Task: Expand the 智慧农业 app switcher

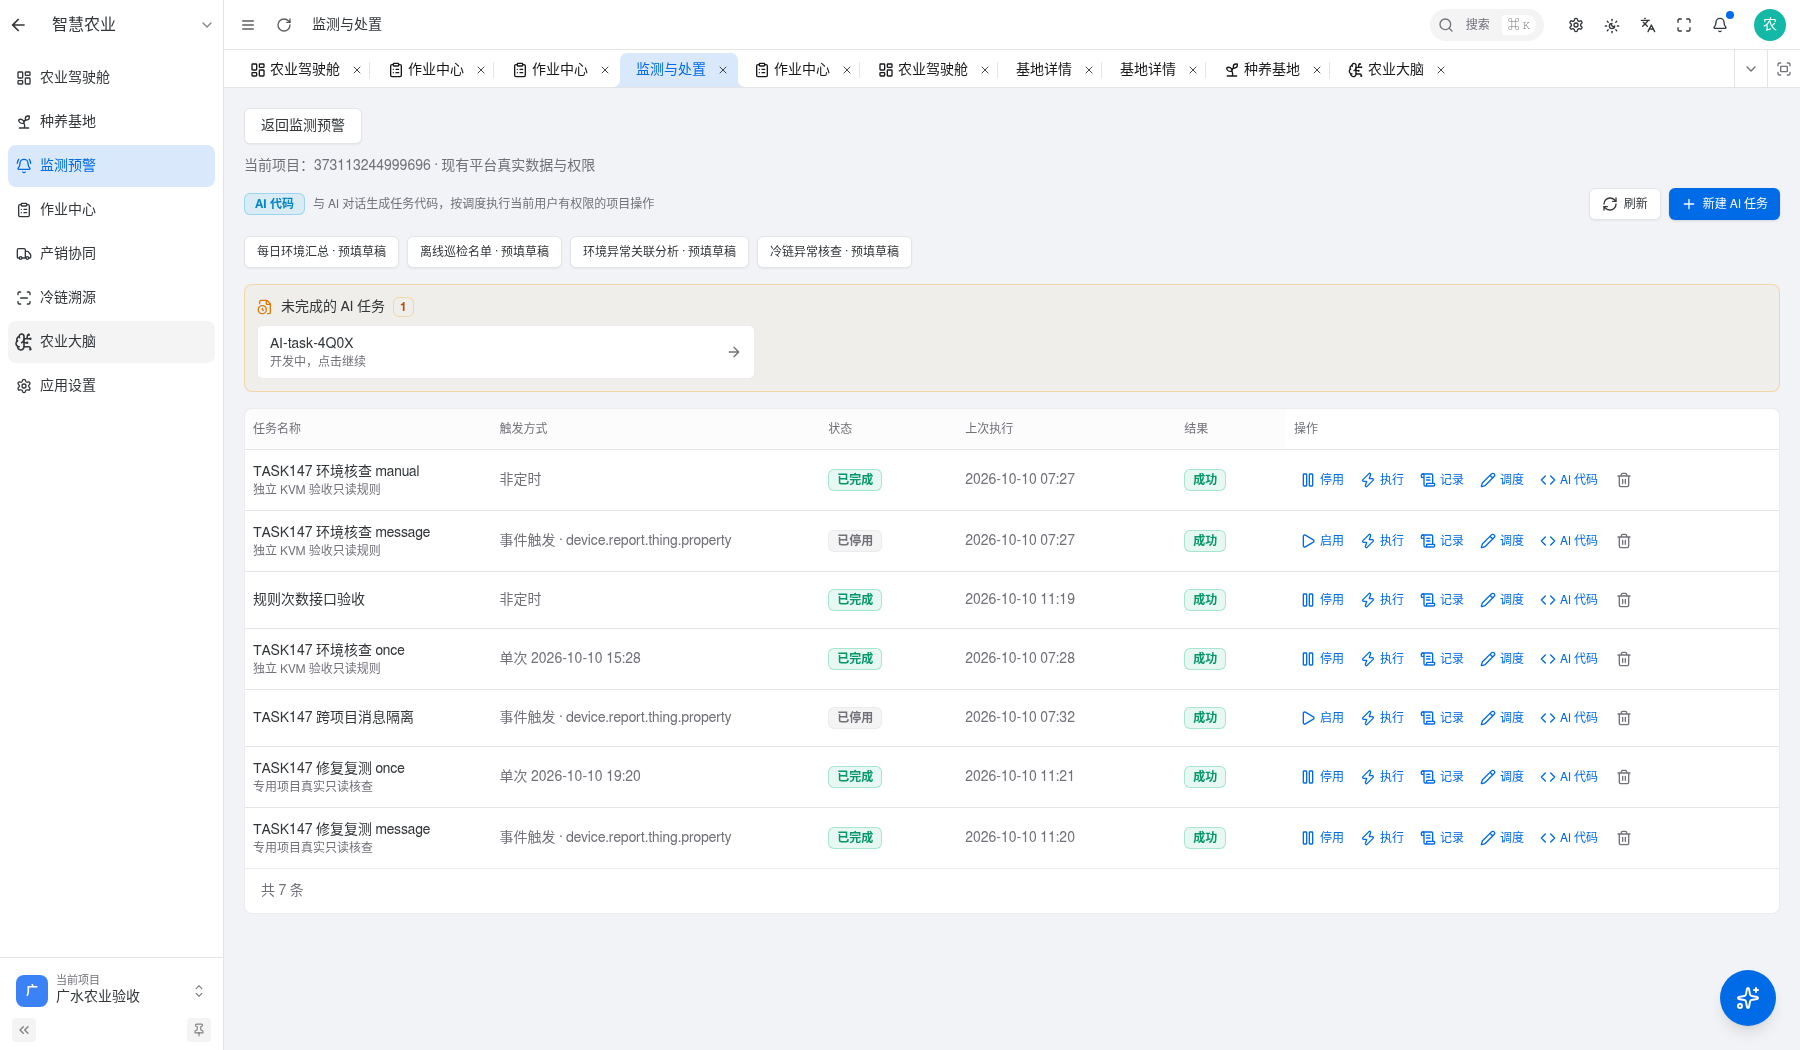Action: click(207, 25)
